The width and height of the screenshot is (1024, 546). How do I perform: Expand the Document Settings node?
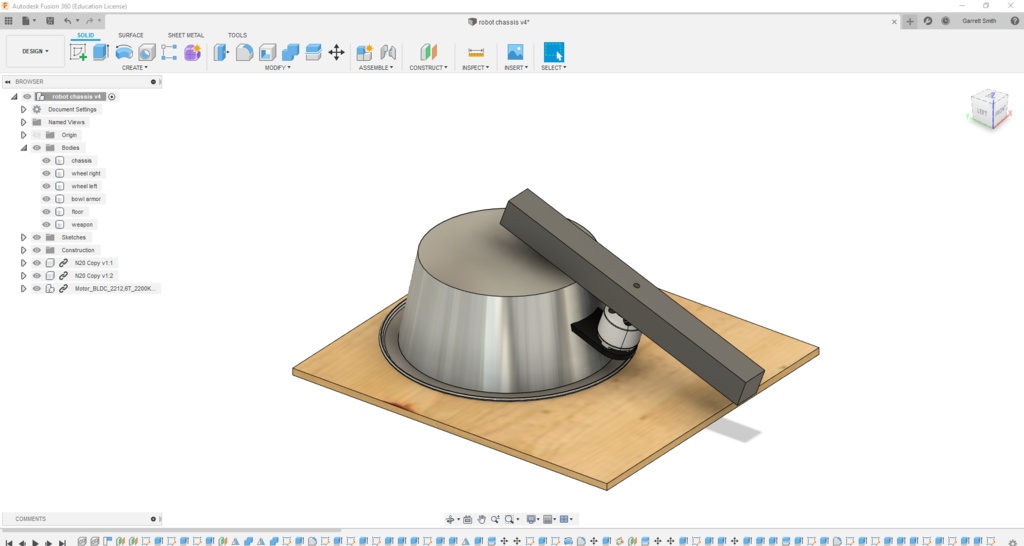24,109
